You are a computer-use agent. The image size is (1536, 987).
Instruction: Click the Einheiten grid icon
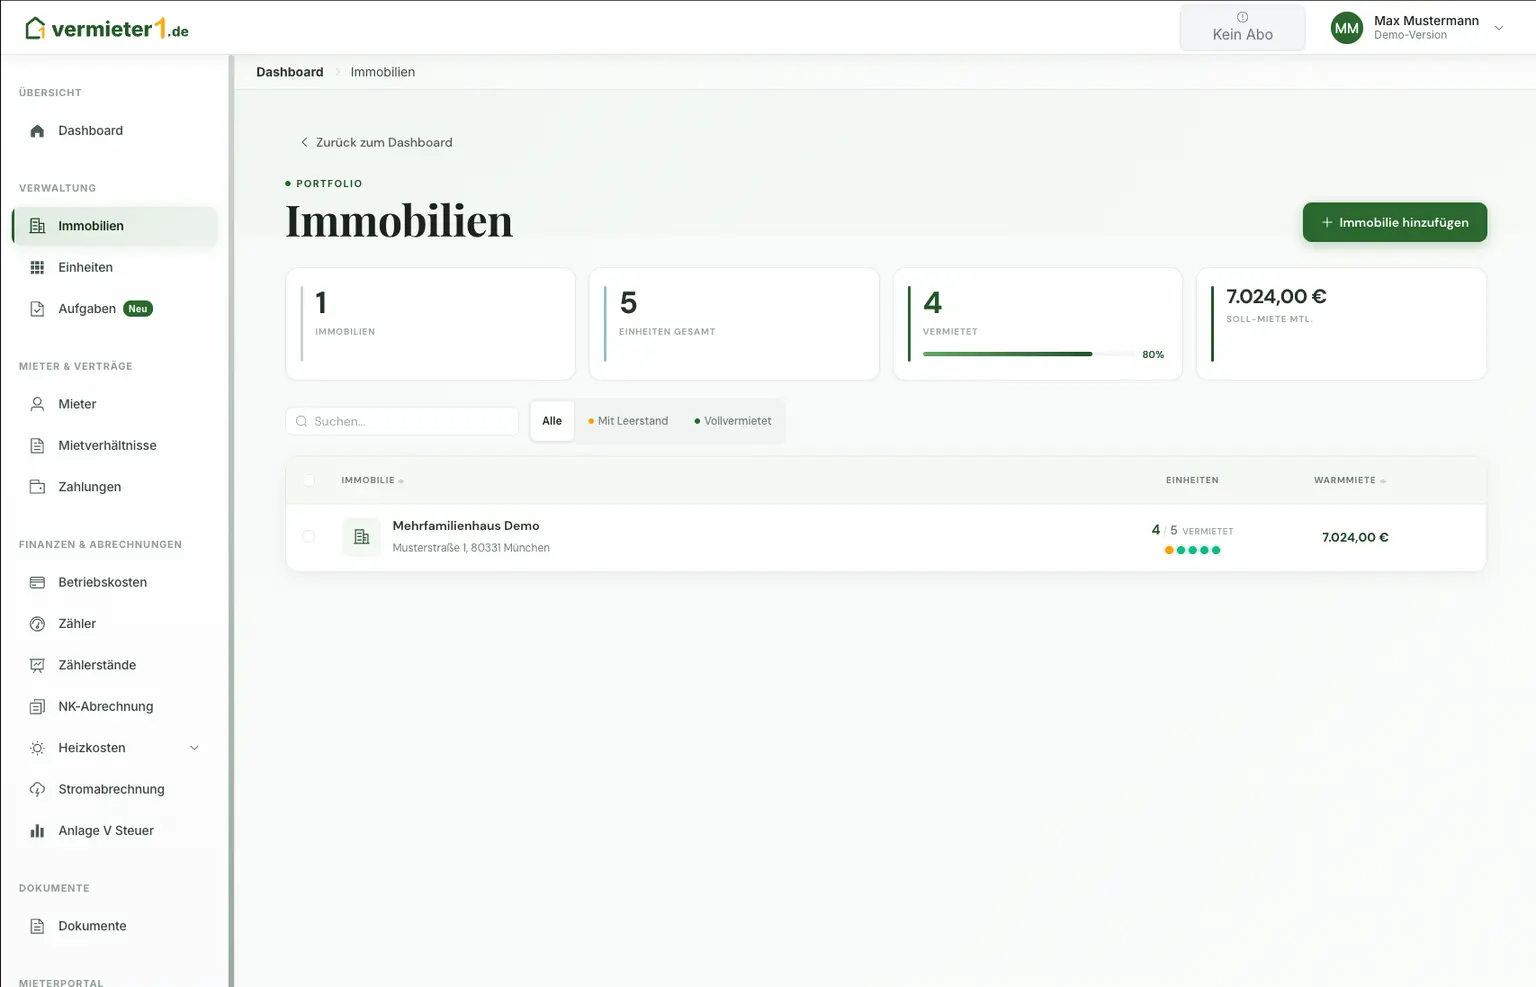[37, 267]
